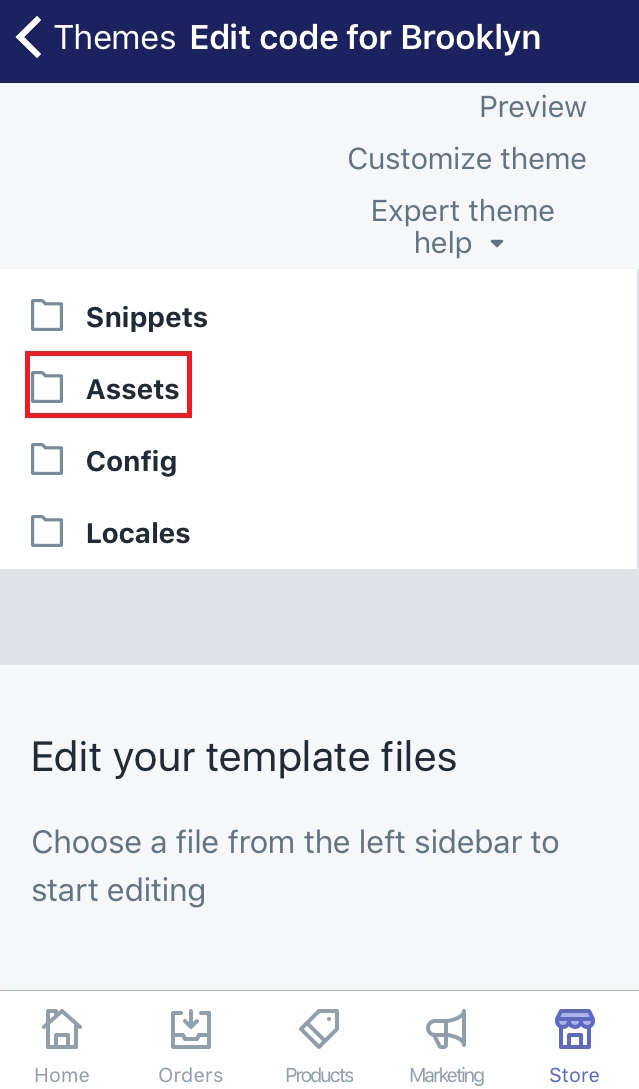Click the Snippets folder icon
639x1089 pixels.
point(47,316)
